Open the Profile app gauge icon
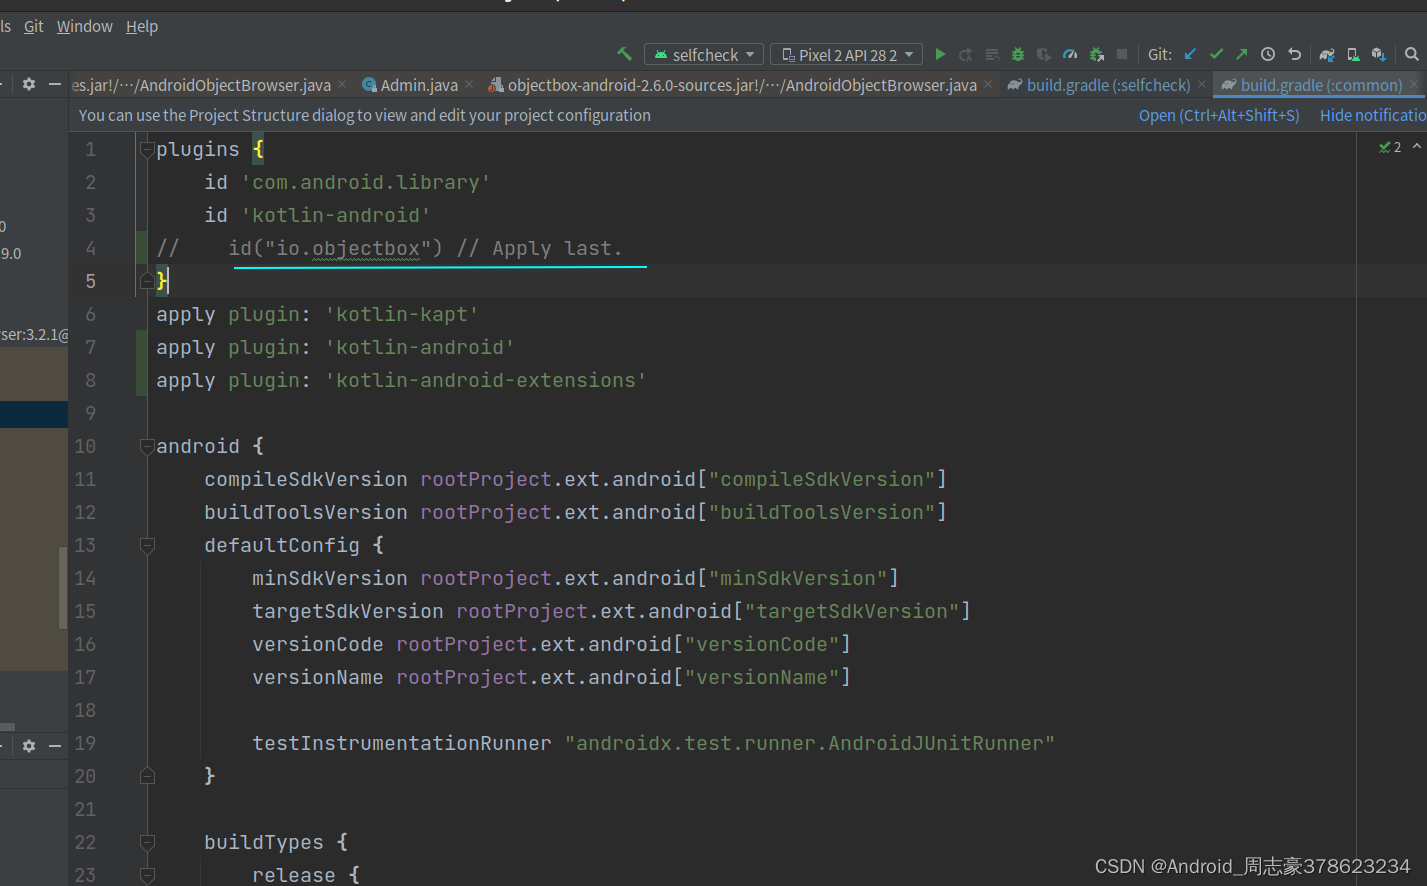The height and width of the screenshot is (886, 1427). [x=1070, y=54]
